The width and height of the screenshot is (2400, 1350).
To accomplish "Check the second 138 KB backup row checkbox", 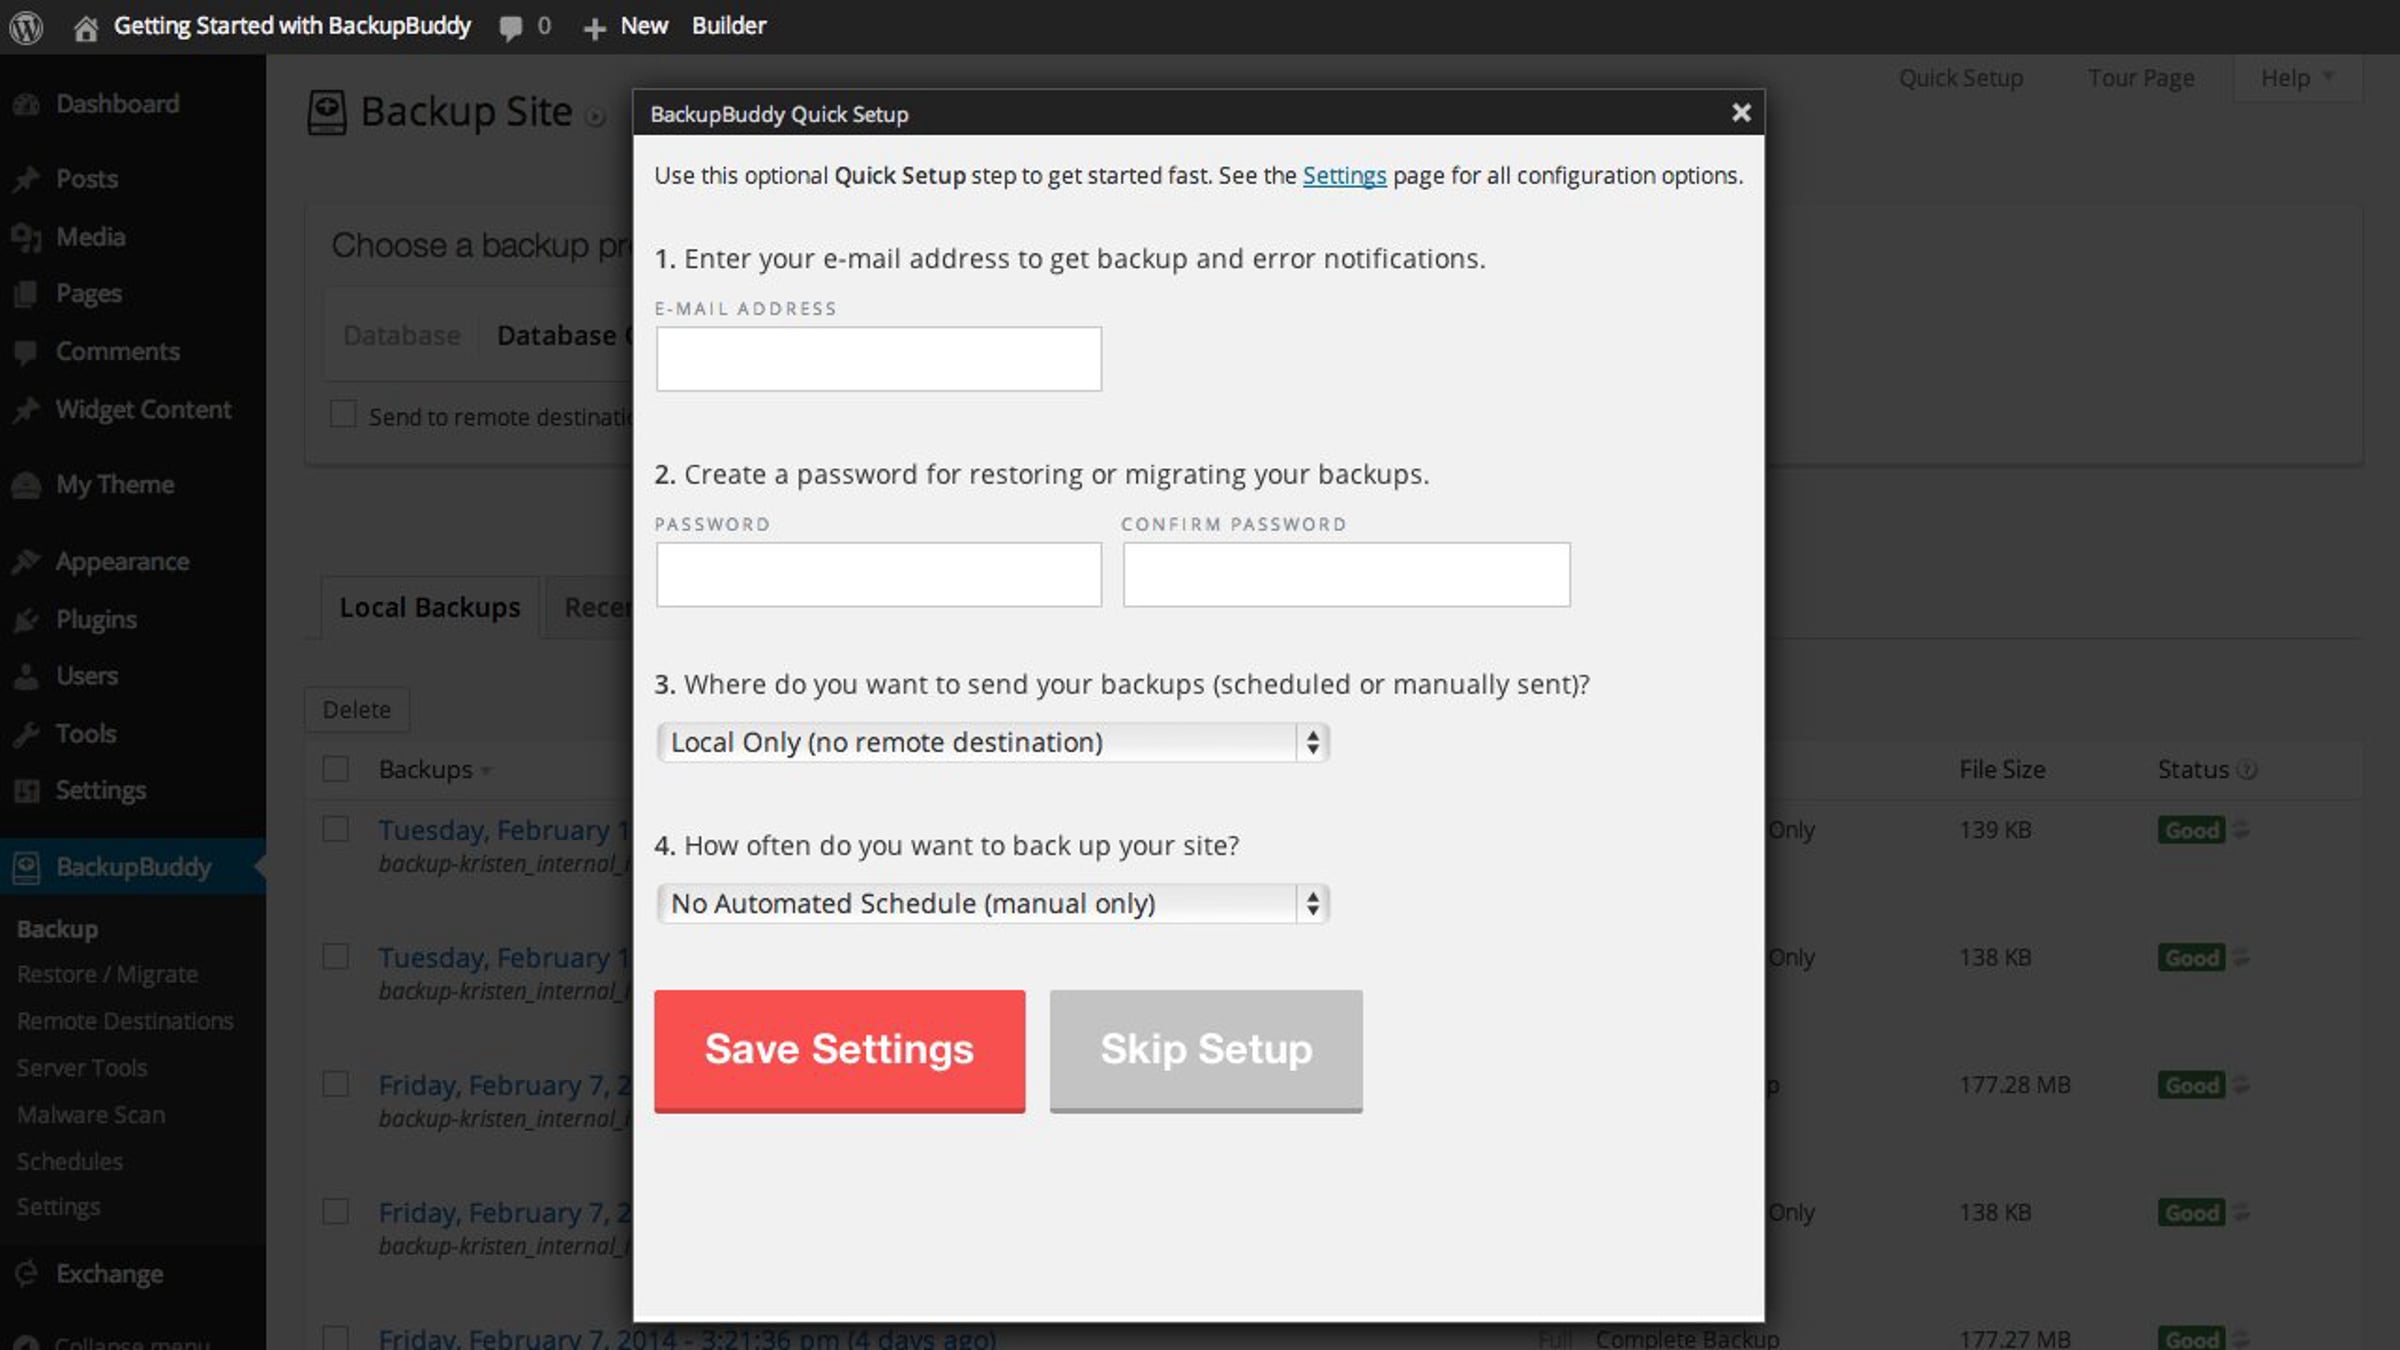I will (336, 1212).
